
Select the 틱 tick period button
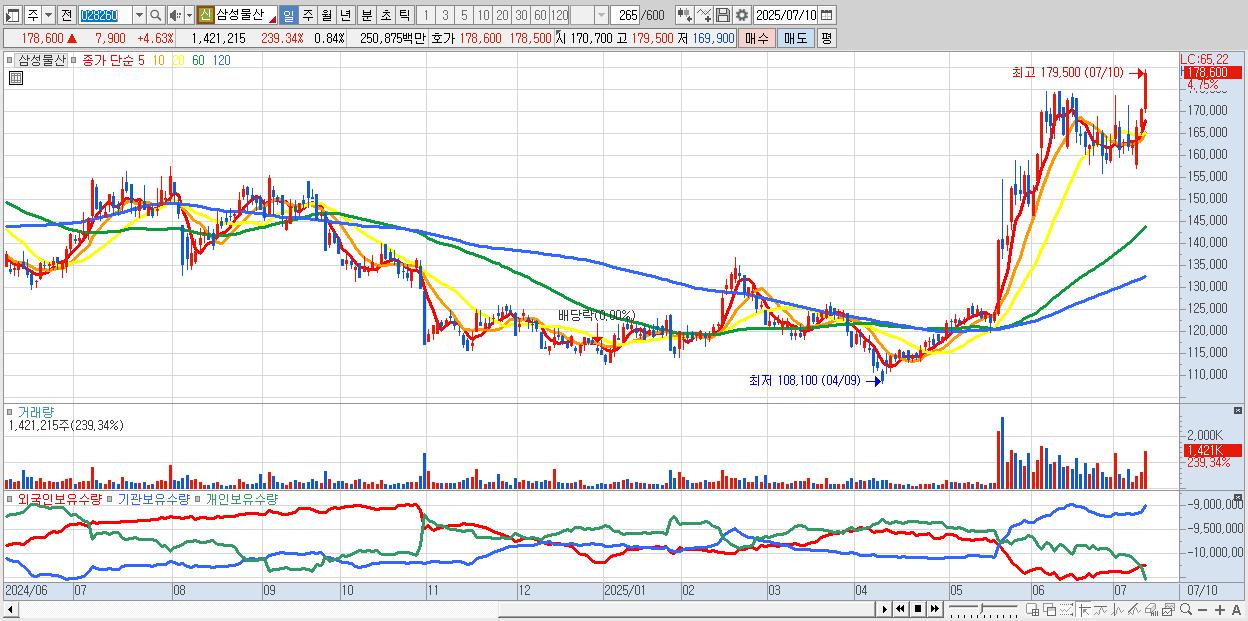point(404,15)
